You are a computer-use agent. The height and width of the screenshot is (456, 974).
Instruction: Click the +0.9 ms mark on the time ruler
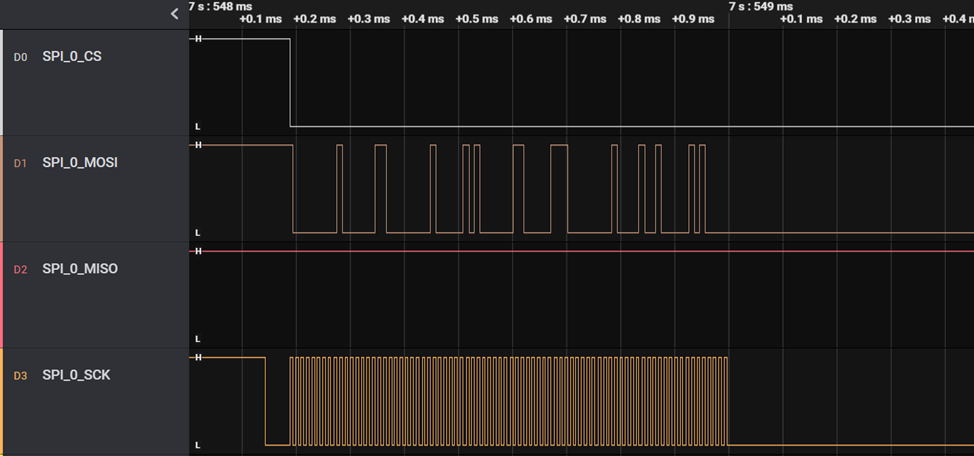pyautogui.click(x=693, y=19)
